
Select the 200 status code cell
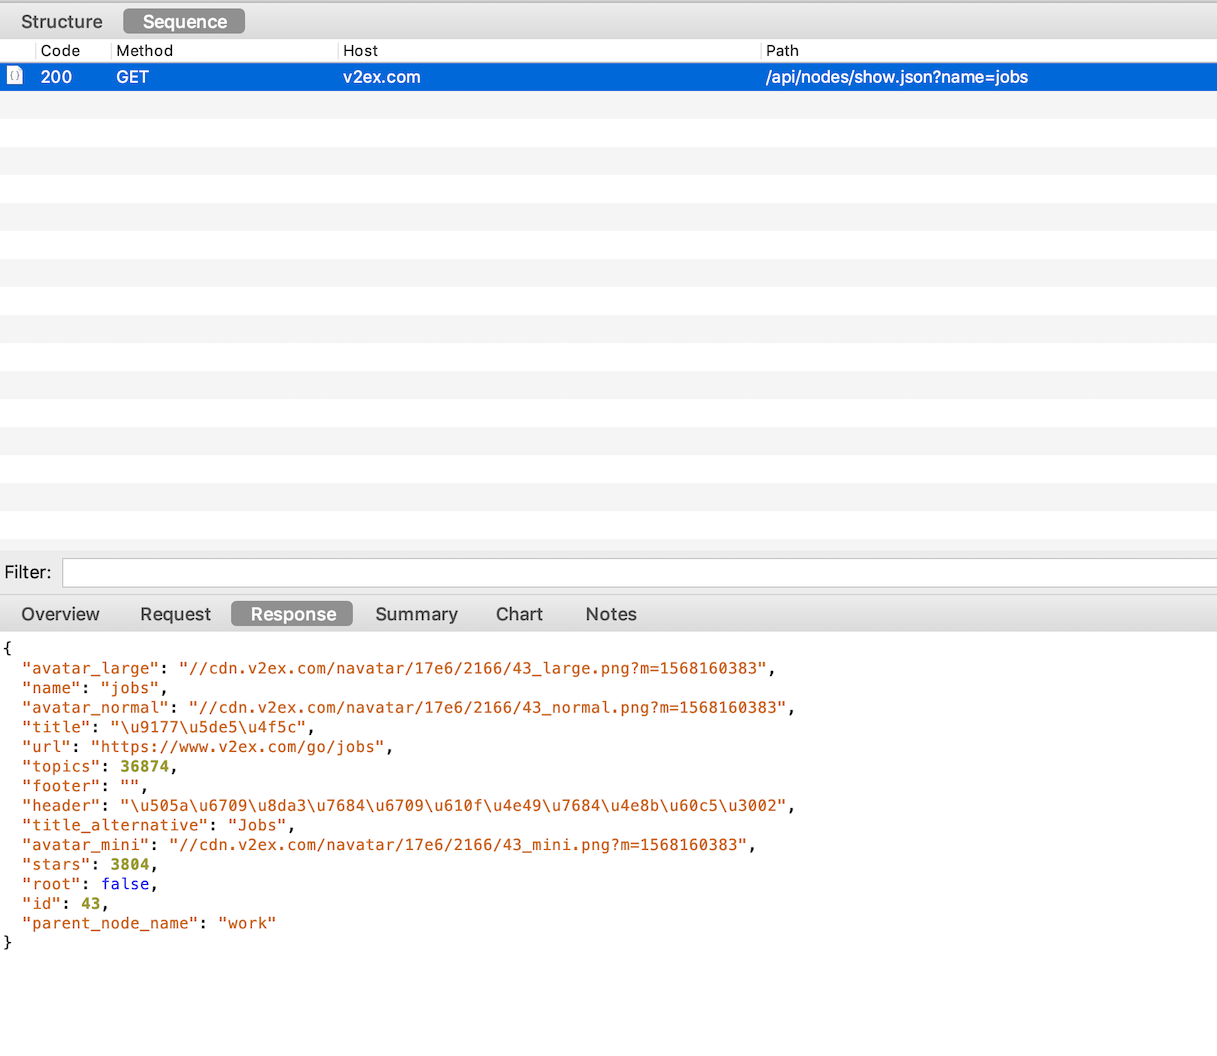[x=57, y=77]
